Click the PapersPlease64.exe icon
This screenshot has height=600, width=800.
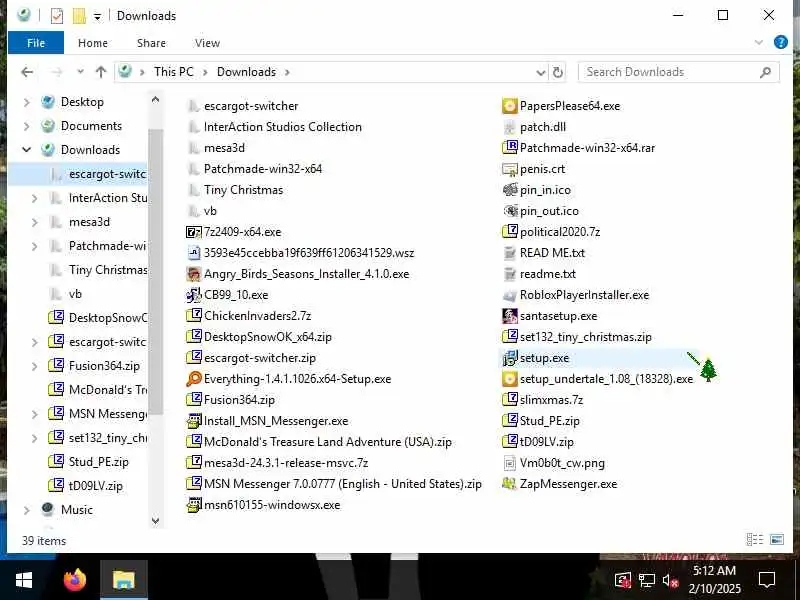pyautogui.click(x=509, y=106)
